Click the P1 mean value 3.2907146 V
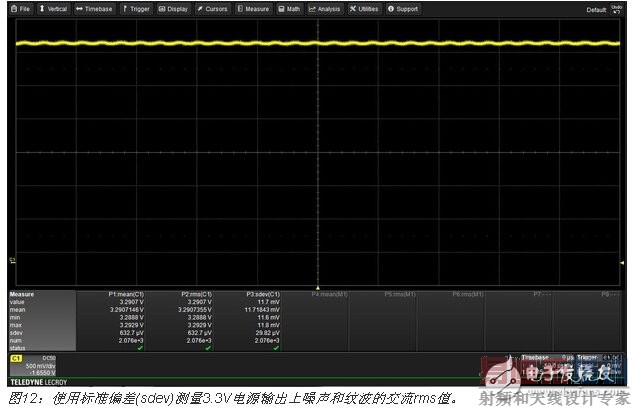 point(127,310)
